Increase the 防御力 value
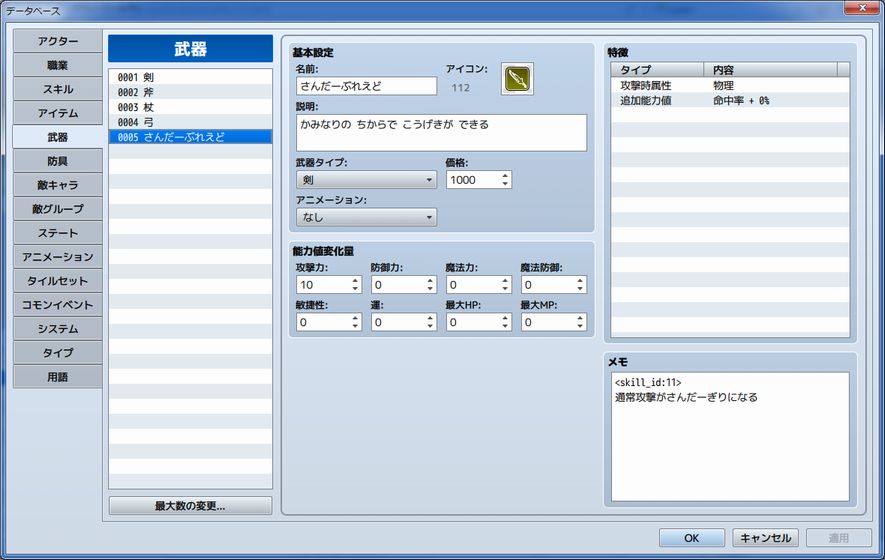 (430, 280)
